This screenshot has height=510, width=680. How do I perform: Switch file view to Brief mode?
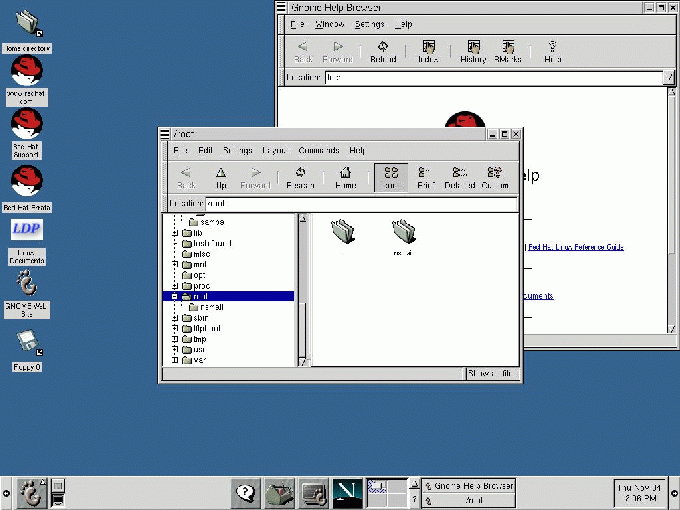[x=424, y=177]
